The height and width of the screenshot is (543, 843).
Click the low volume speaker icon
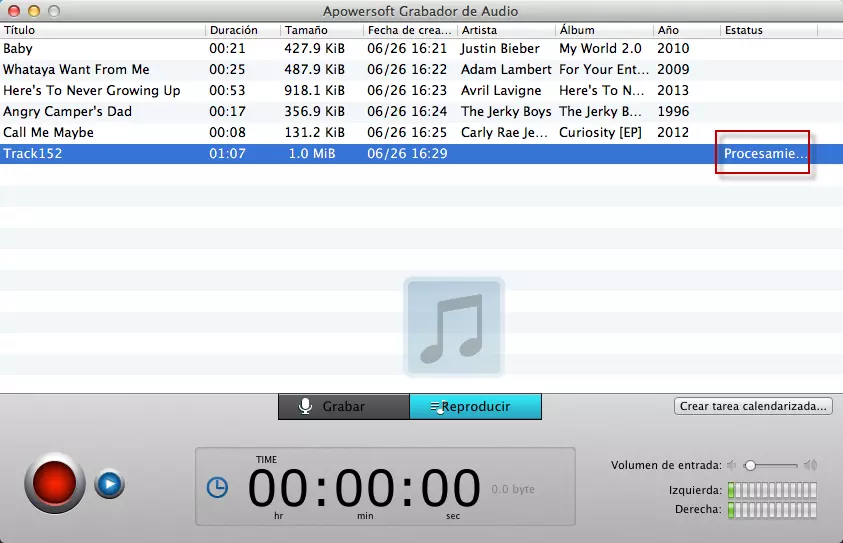point(732,465)
